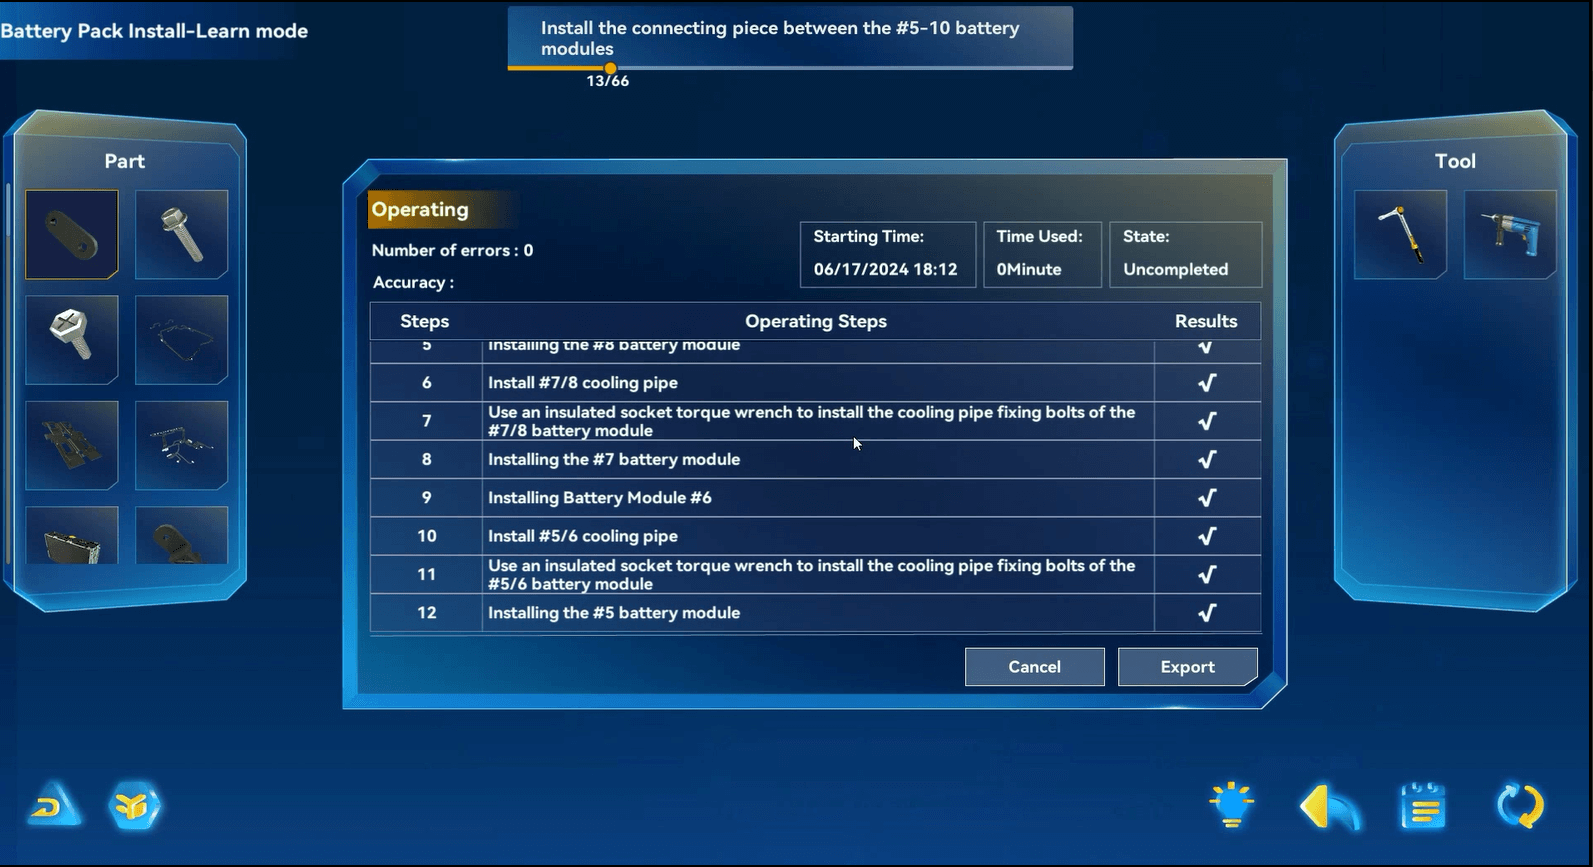Select the wiring harness part
The width and height of the screenshot is (1593, 867).
pyautogui.click(x=181, y=445)
